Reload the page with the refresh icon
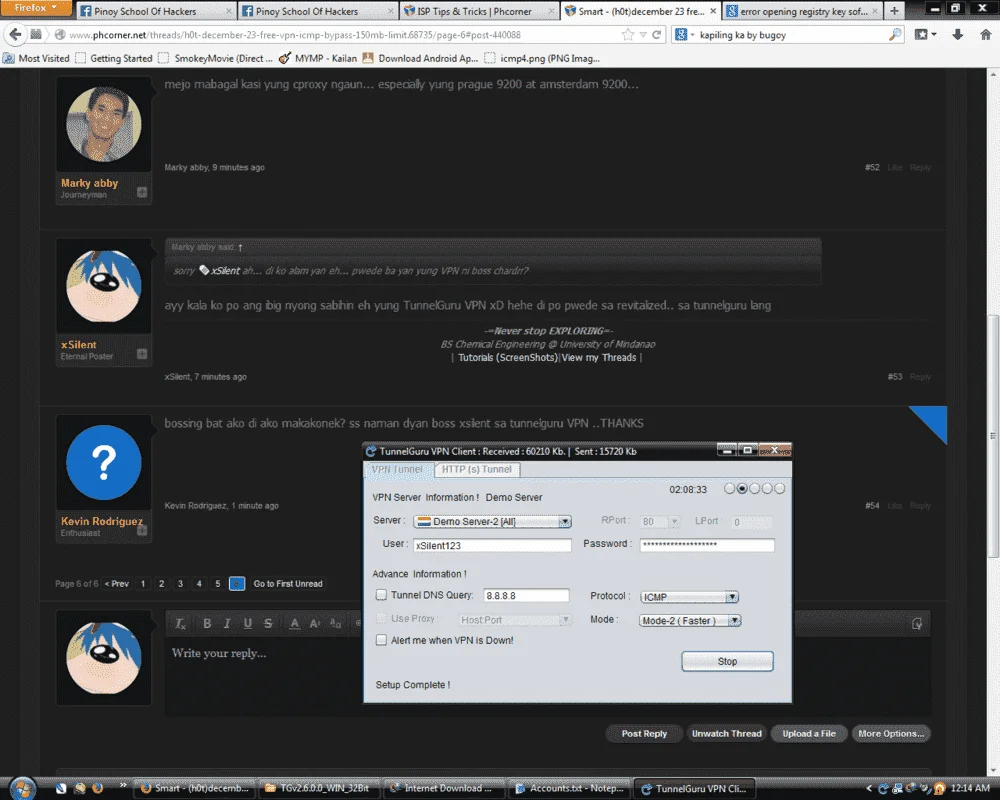This screenshot has width=1000, height=800. (x=656, y=34)
